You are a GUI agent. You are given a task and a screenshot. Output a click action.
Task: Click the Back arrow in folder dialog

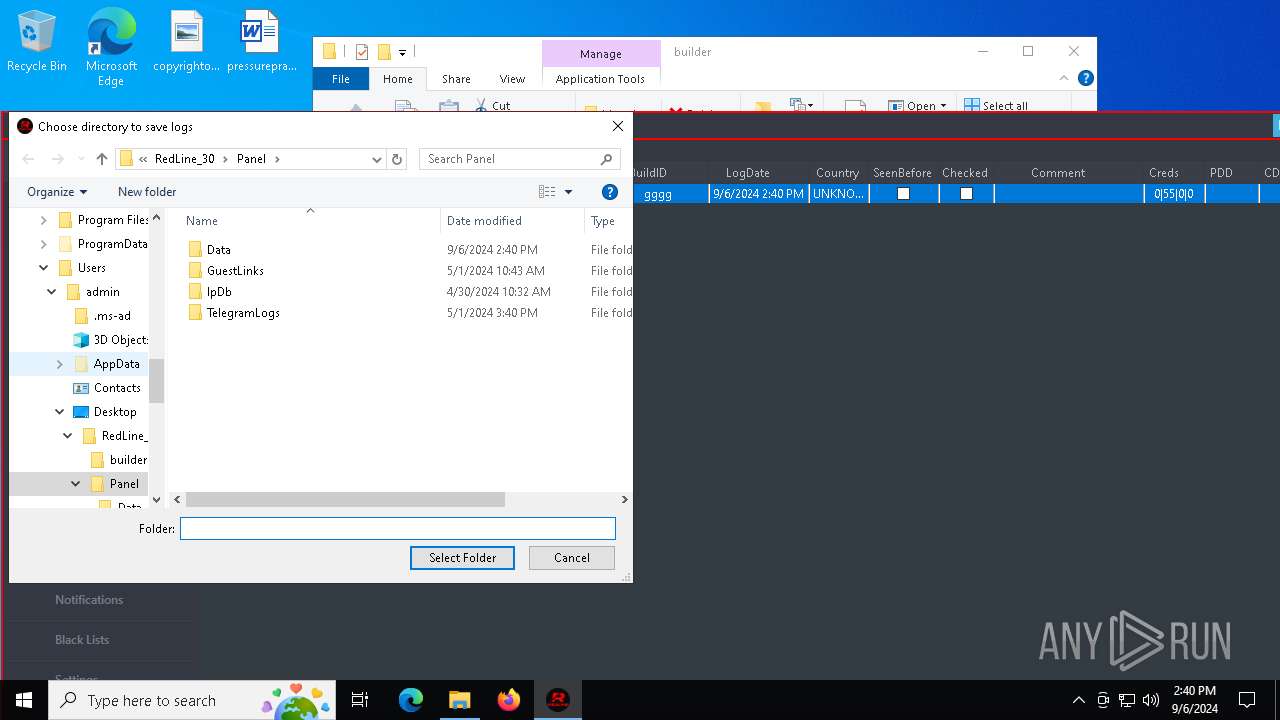tap(28, 159)
